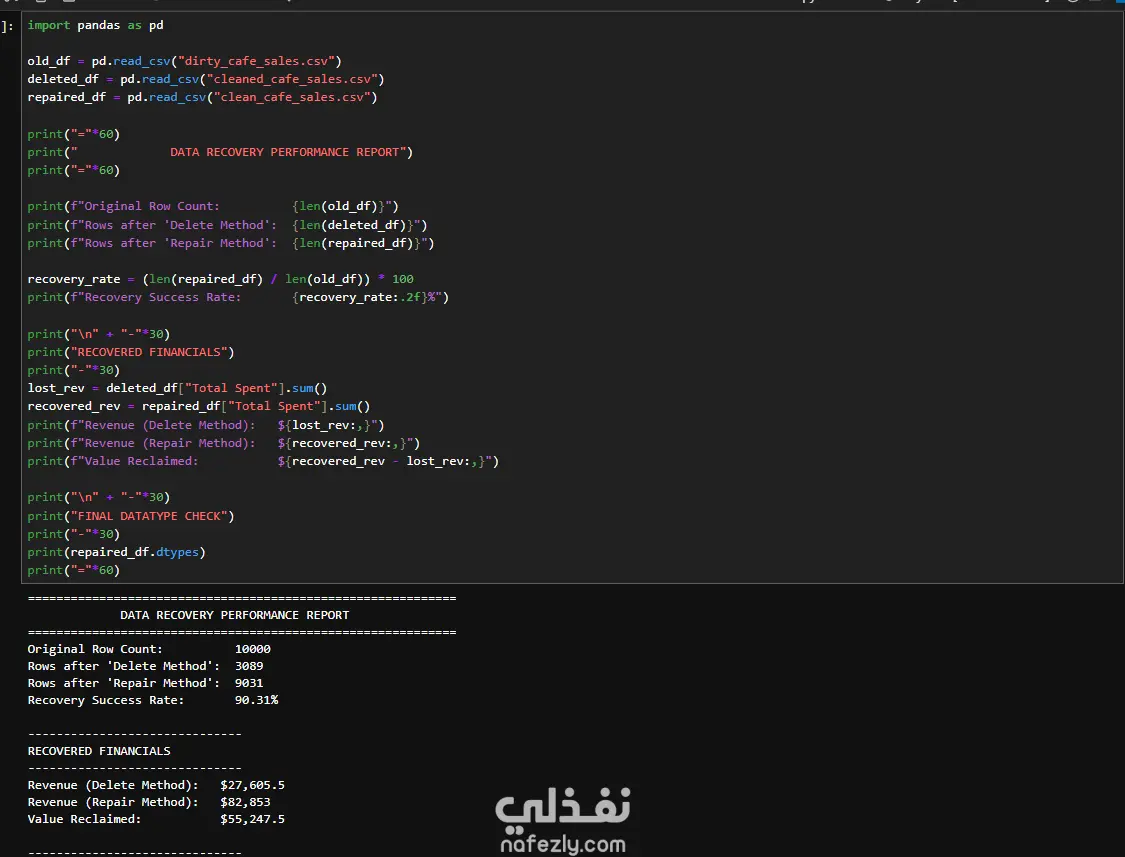Click output row 'Original Row Count: 10000'
The height and width of the screenshot is (857, 1125).
[x=149, y=649]
